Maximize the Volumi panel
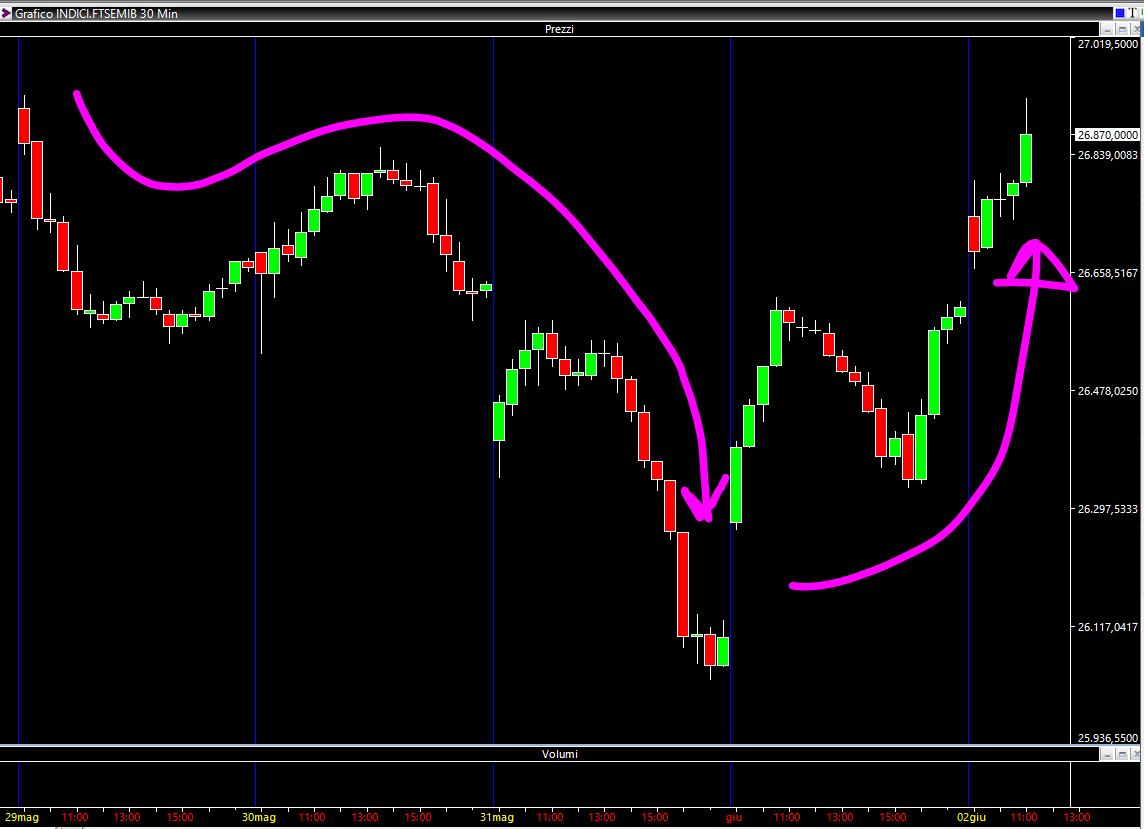 point(1122,755)
